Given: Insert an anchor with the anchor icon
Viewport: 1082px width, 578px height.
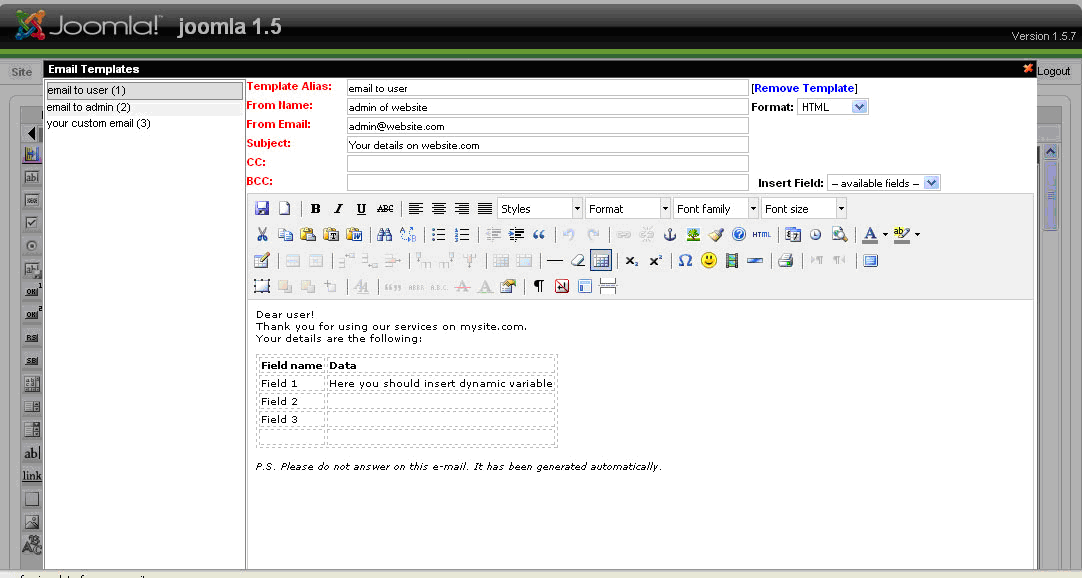Looking at the screenshot, I should 669,235.
